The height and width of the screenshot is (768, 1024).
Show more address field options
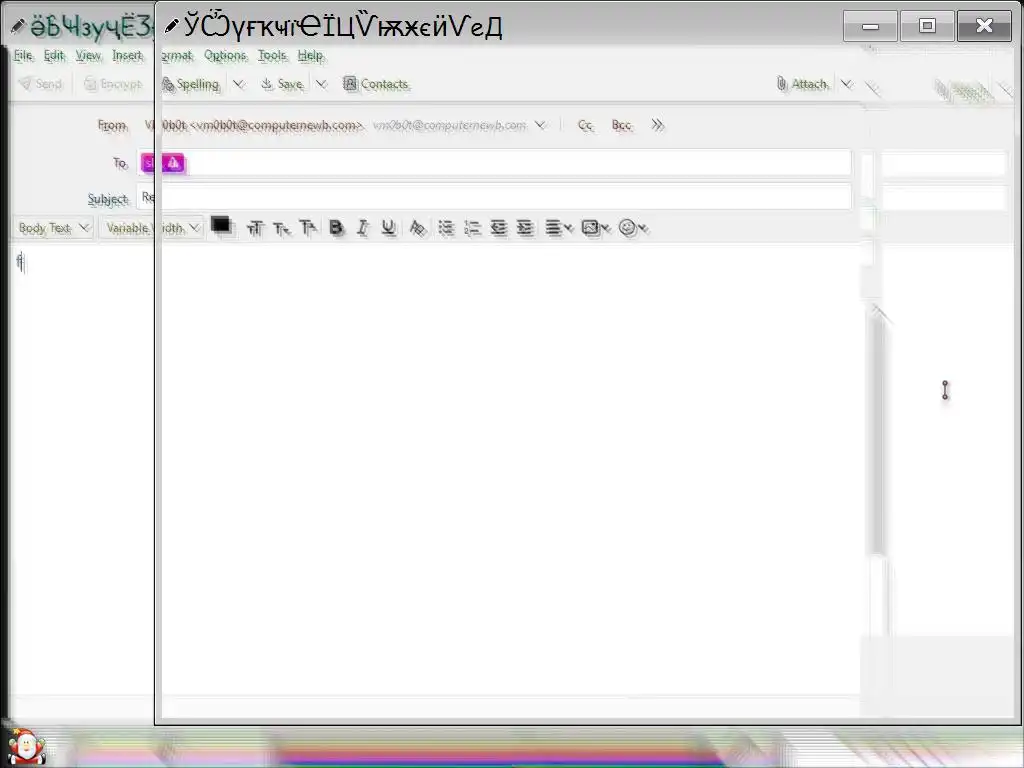tap(657, 125)
